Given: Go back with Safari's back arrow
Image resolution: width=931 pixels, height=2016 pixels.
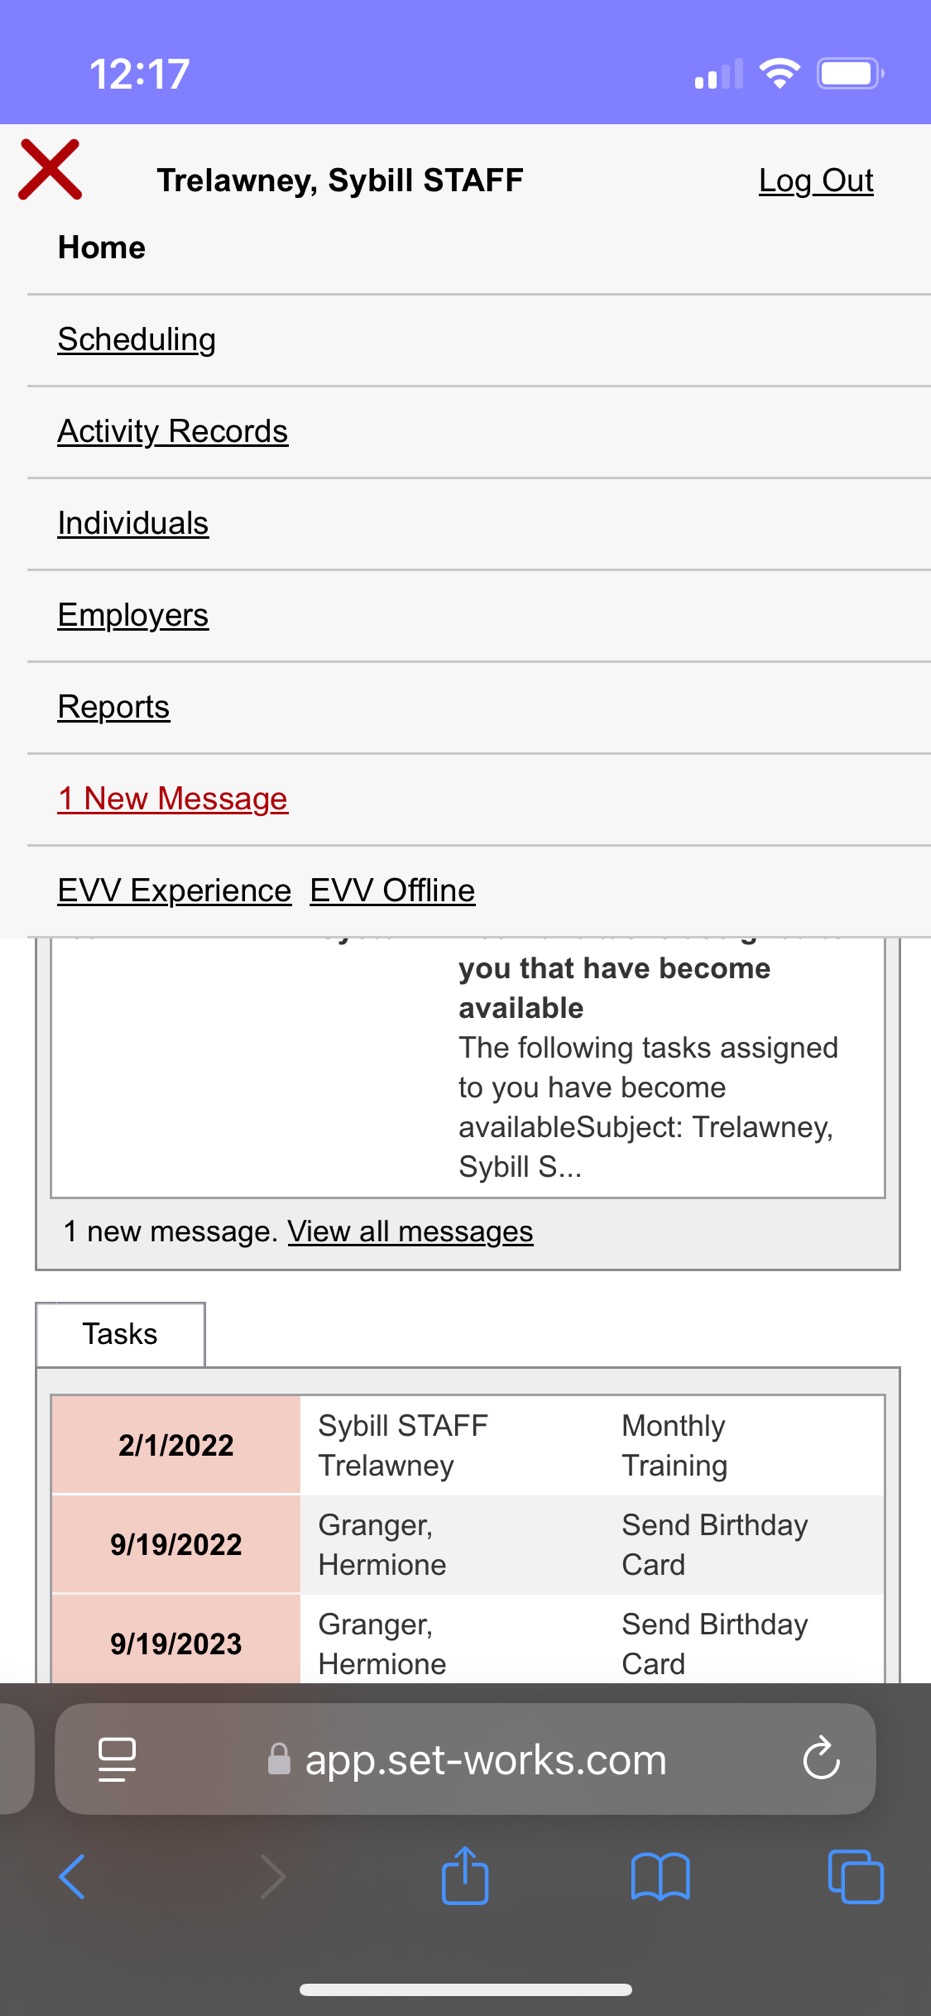Looking at the screenshot, I should click(x=72, y=1876).
